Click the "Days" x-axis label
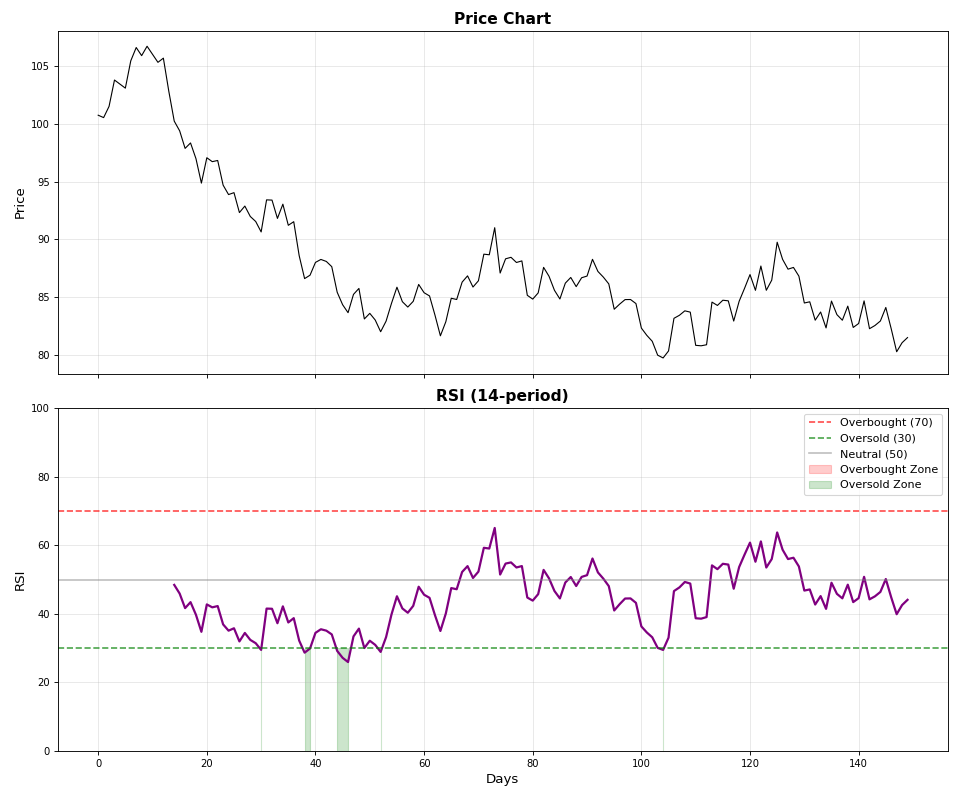Image resolution: width=960 pixels, height=800 pixels. [502, 779]
